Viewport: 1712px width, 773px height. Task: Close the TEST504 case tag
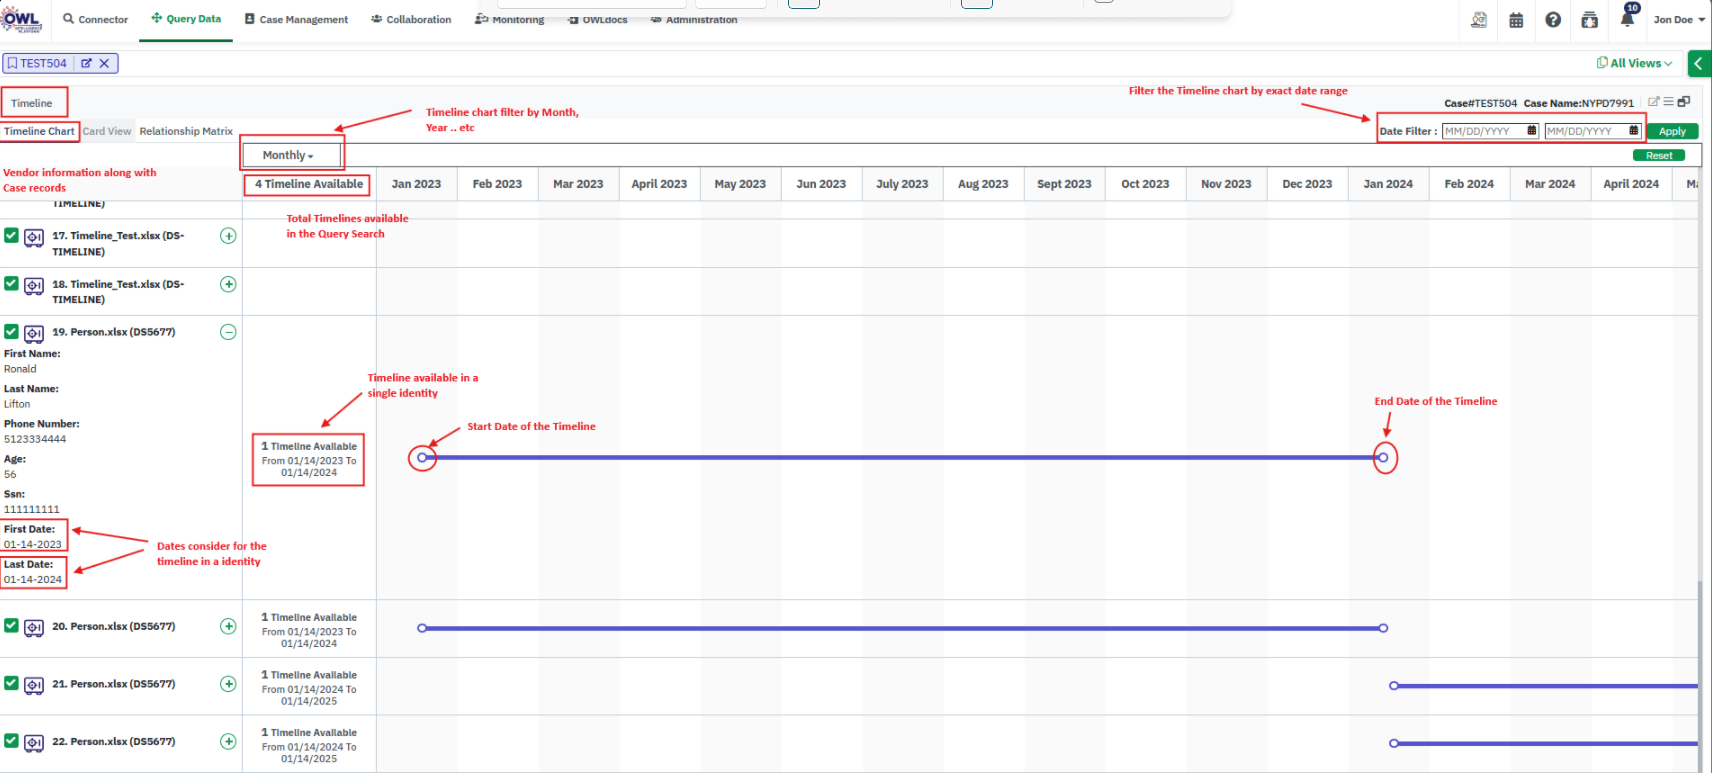coord(104,63)
